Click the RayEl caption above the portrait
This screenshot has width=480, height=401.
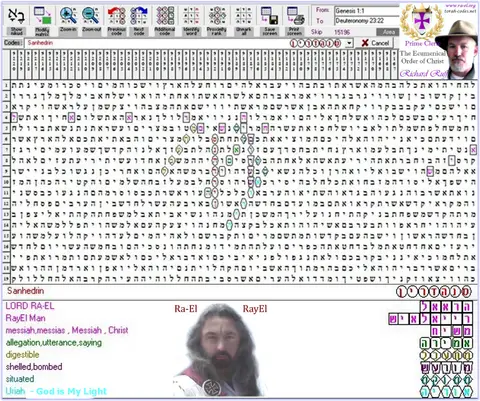point(255,309)
